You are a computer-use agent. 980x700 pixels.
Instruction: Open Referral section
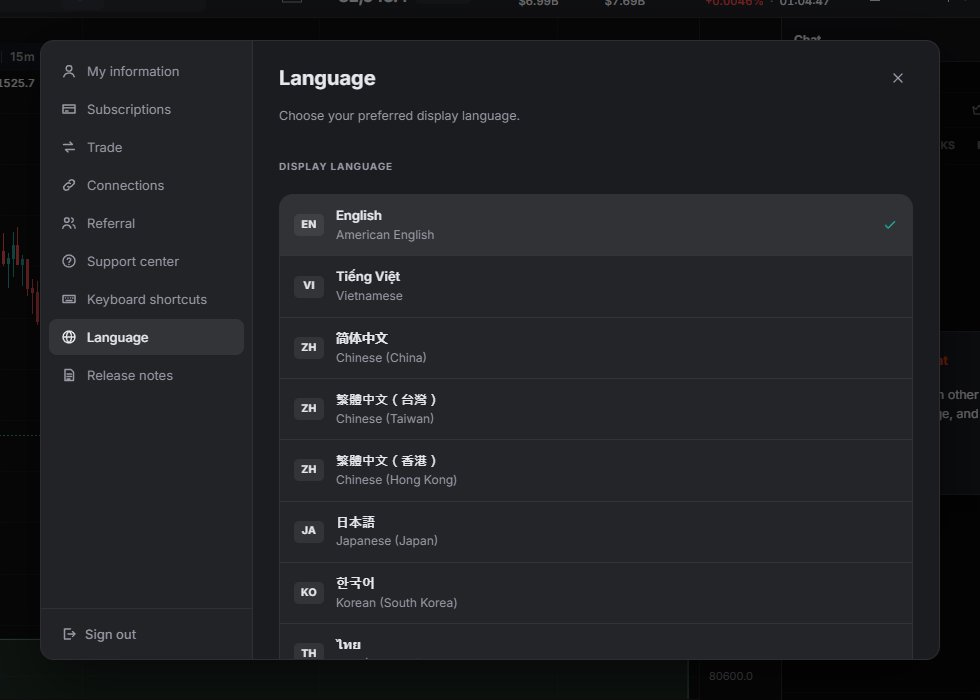146,224
